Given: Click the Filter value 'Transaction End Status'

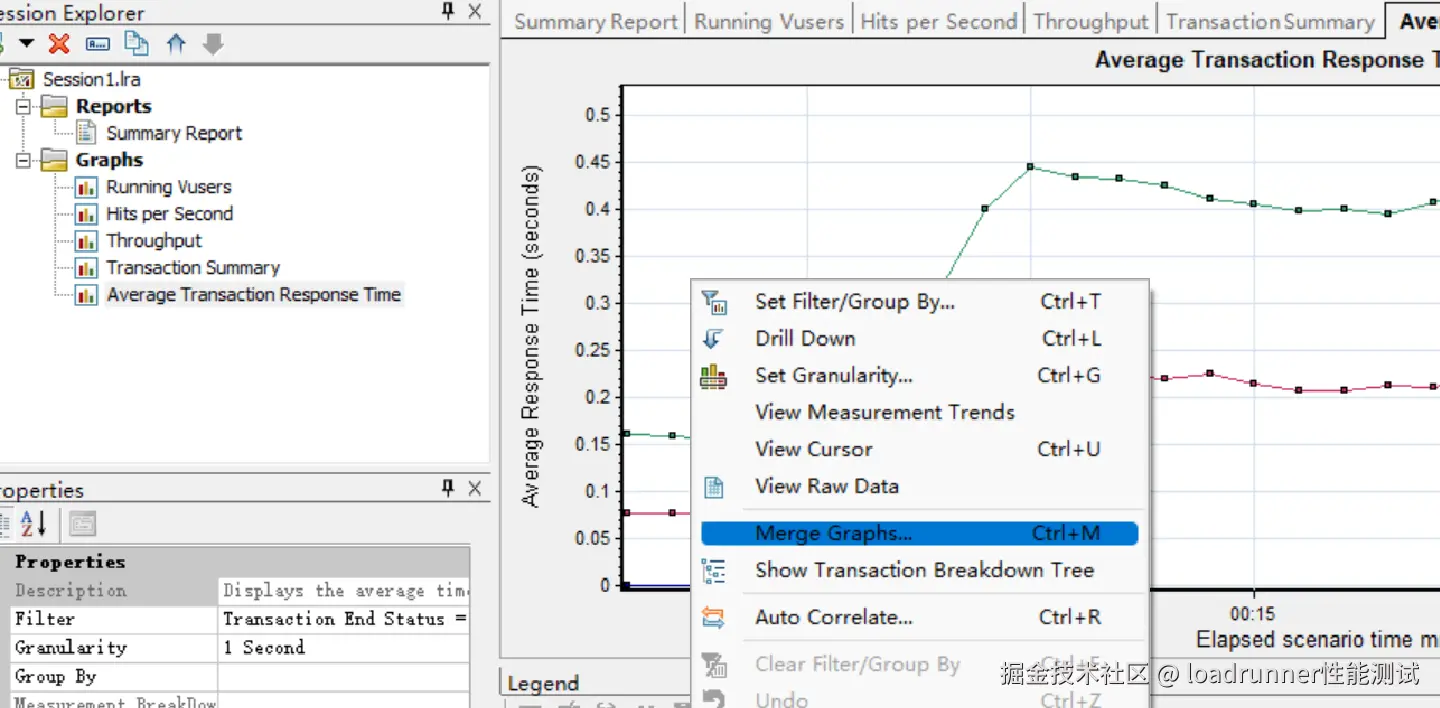Looking at the screenshot, I should (345, 619).
